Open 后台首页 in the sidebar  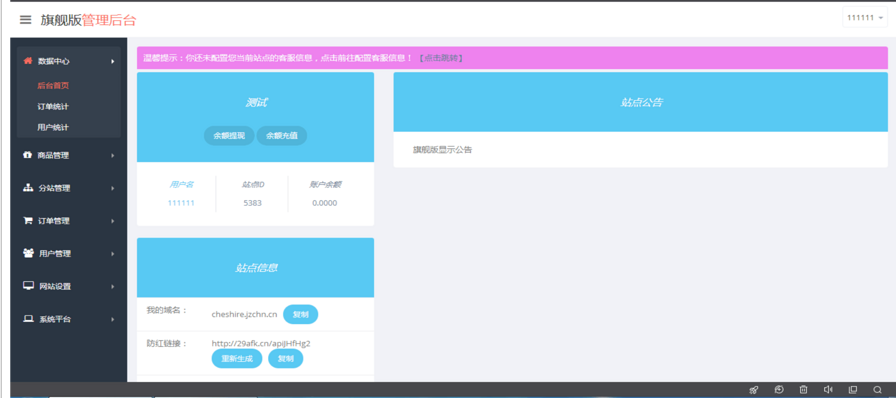point(53,85)
